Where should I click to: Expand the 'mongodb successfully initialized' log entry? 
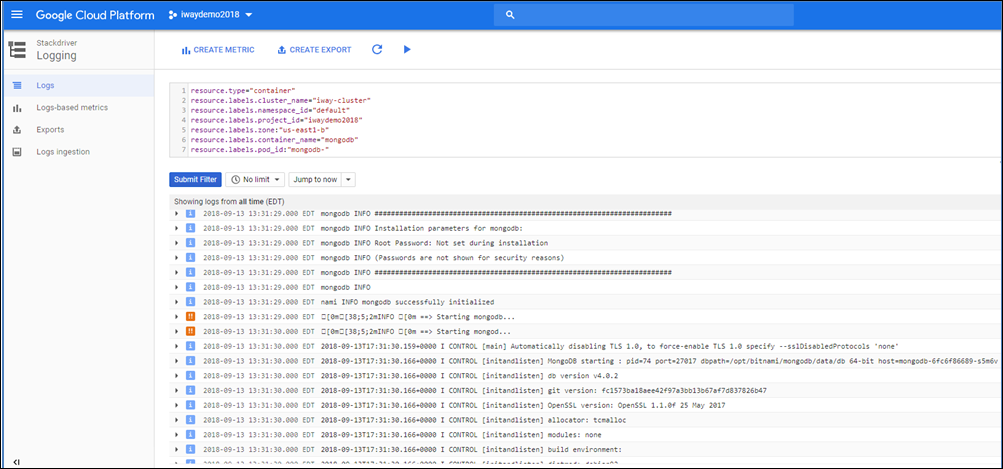[177, 302]
